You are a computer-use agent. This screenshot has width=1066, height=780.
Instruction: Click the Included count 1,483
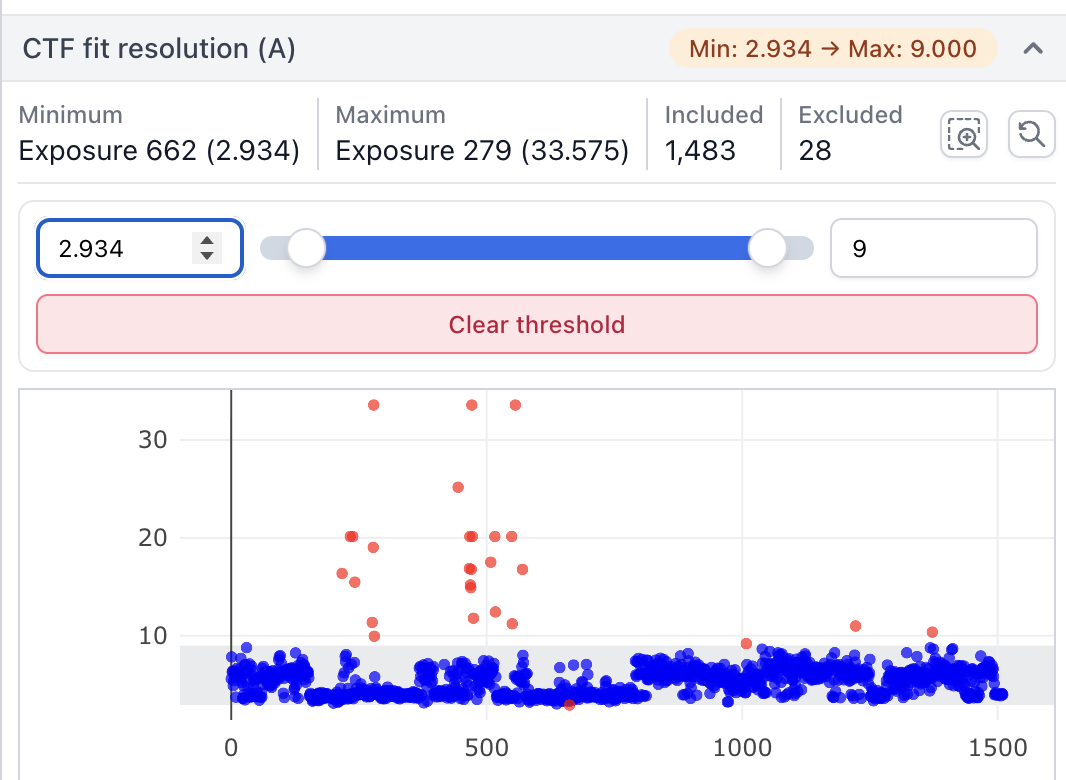pyautogui.click(x=700, y=151)
